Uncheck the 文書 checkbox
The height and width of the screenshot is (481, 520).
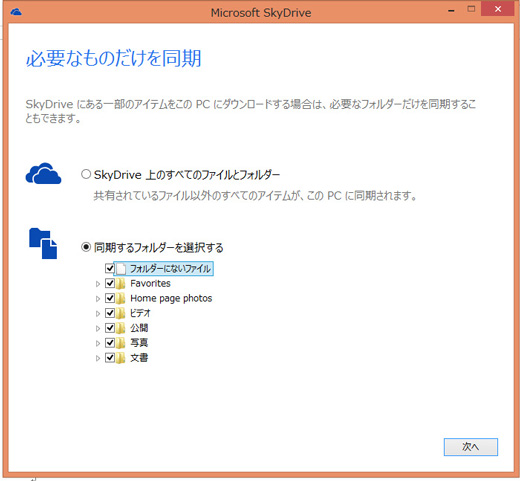(110, 358)
